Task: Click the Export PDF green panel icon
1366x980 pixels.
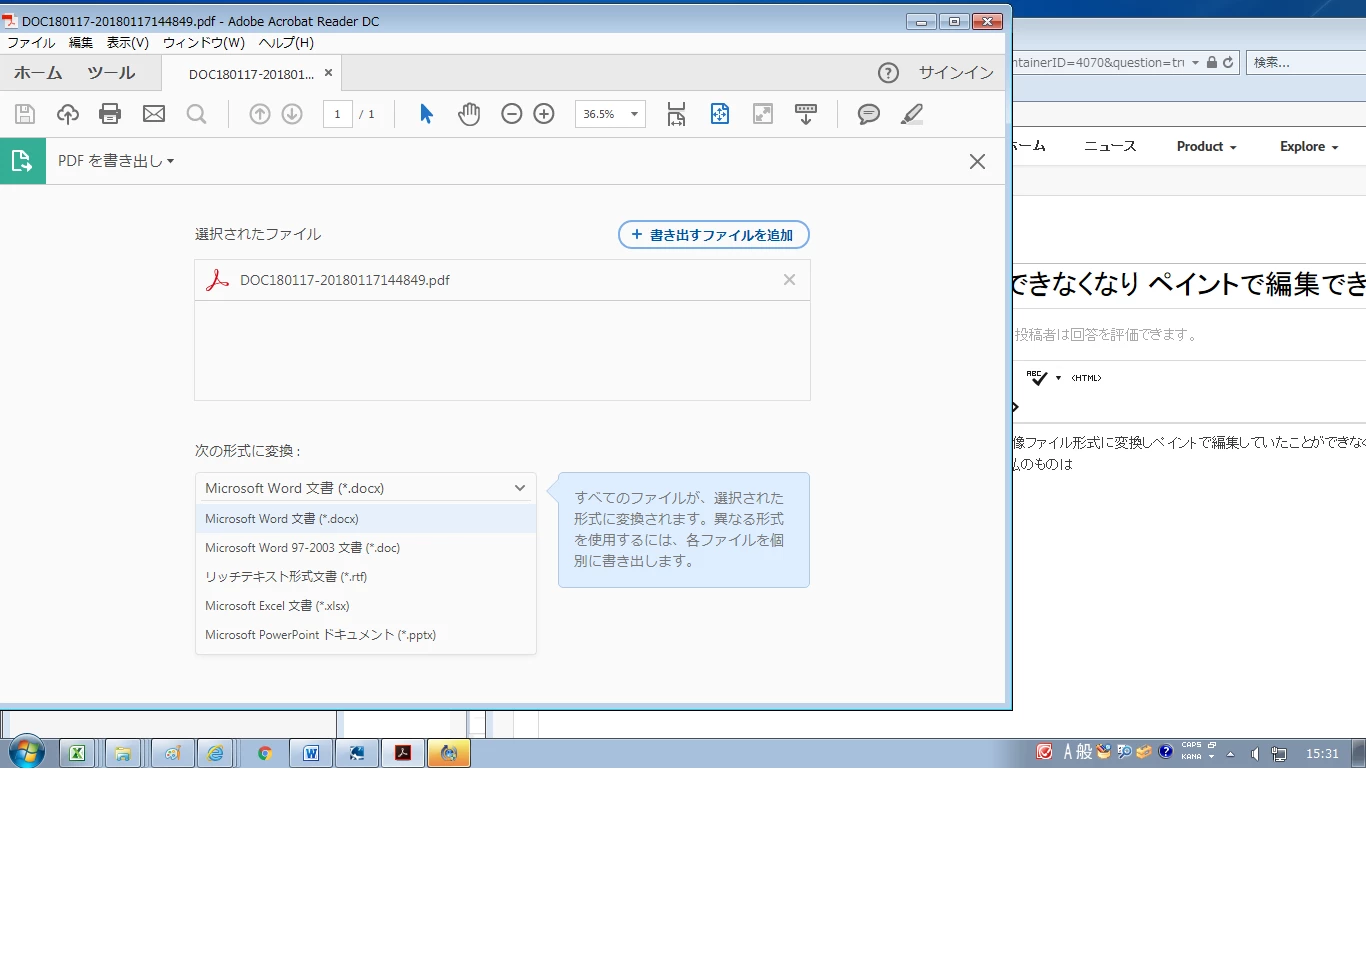Action: [22, 161]
